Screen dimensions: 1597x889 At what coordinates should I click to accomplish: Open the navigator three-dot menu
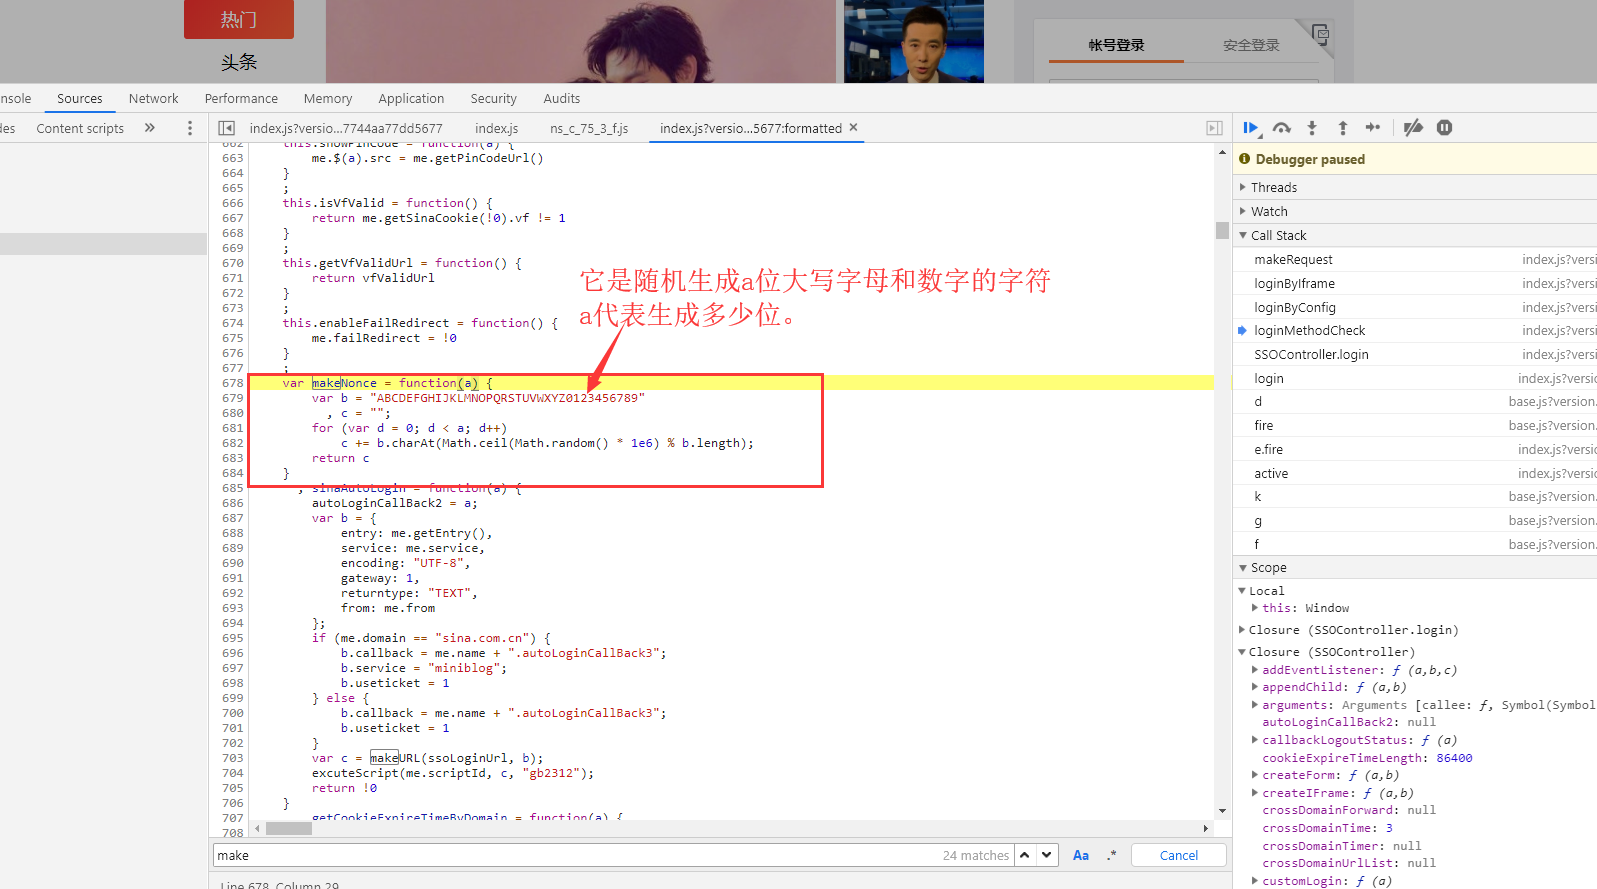tap(190, 128)
